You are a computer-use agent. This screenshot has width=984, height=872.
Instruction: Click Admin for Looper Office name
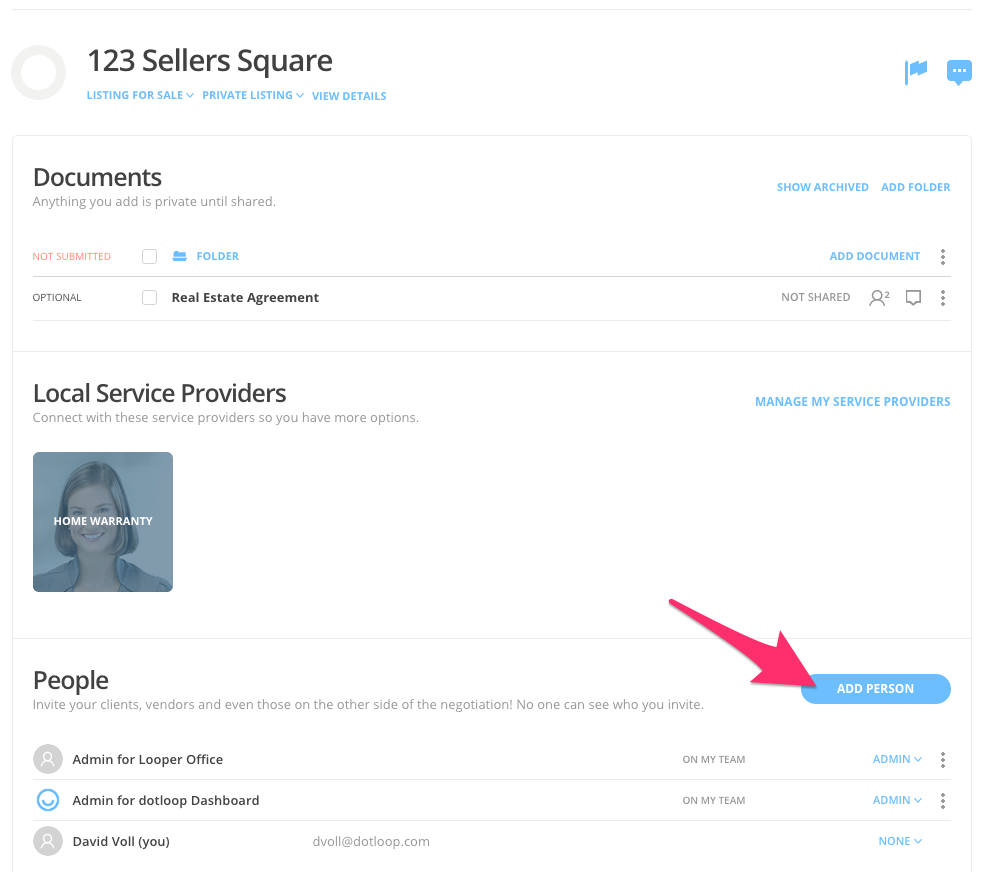pos(147,759)
